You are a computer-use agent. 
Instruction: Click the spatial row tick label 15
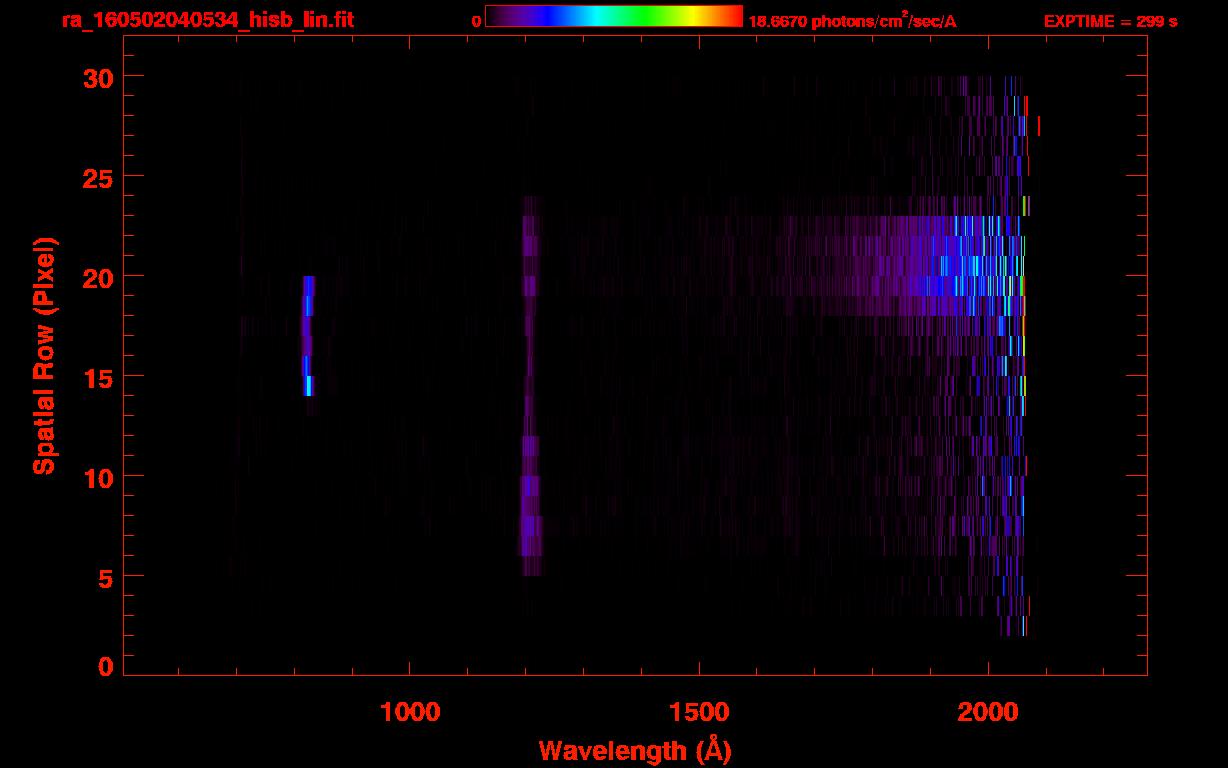tap(97, 377)
